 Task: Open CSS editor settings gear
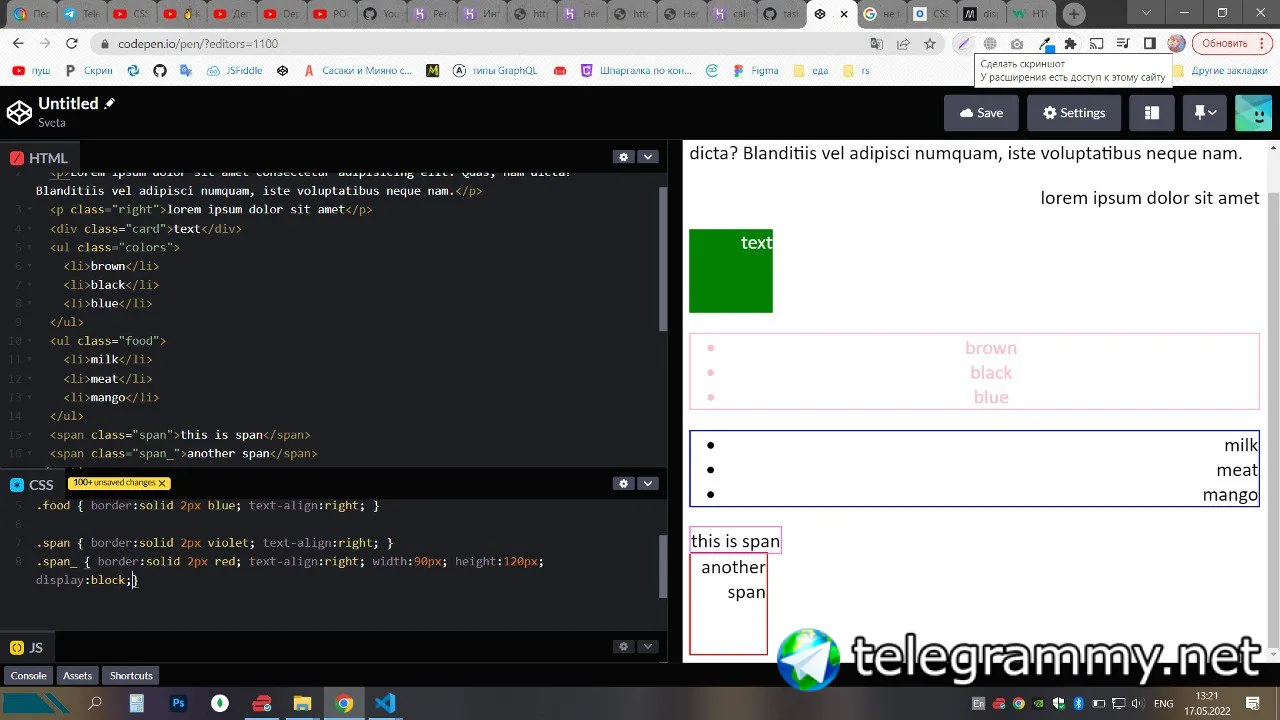[624, 484]
